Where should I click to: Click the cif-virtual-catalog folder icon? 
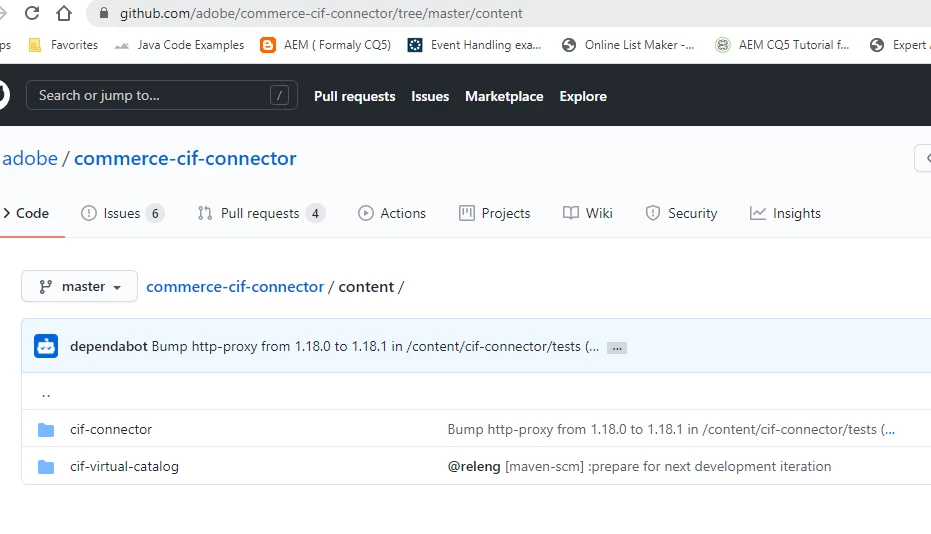tap(46, 467)
